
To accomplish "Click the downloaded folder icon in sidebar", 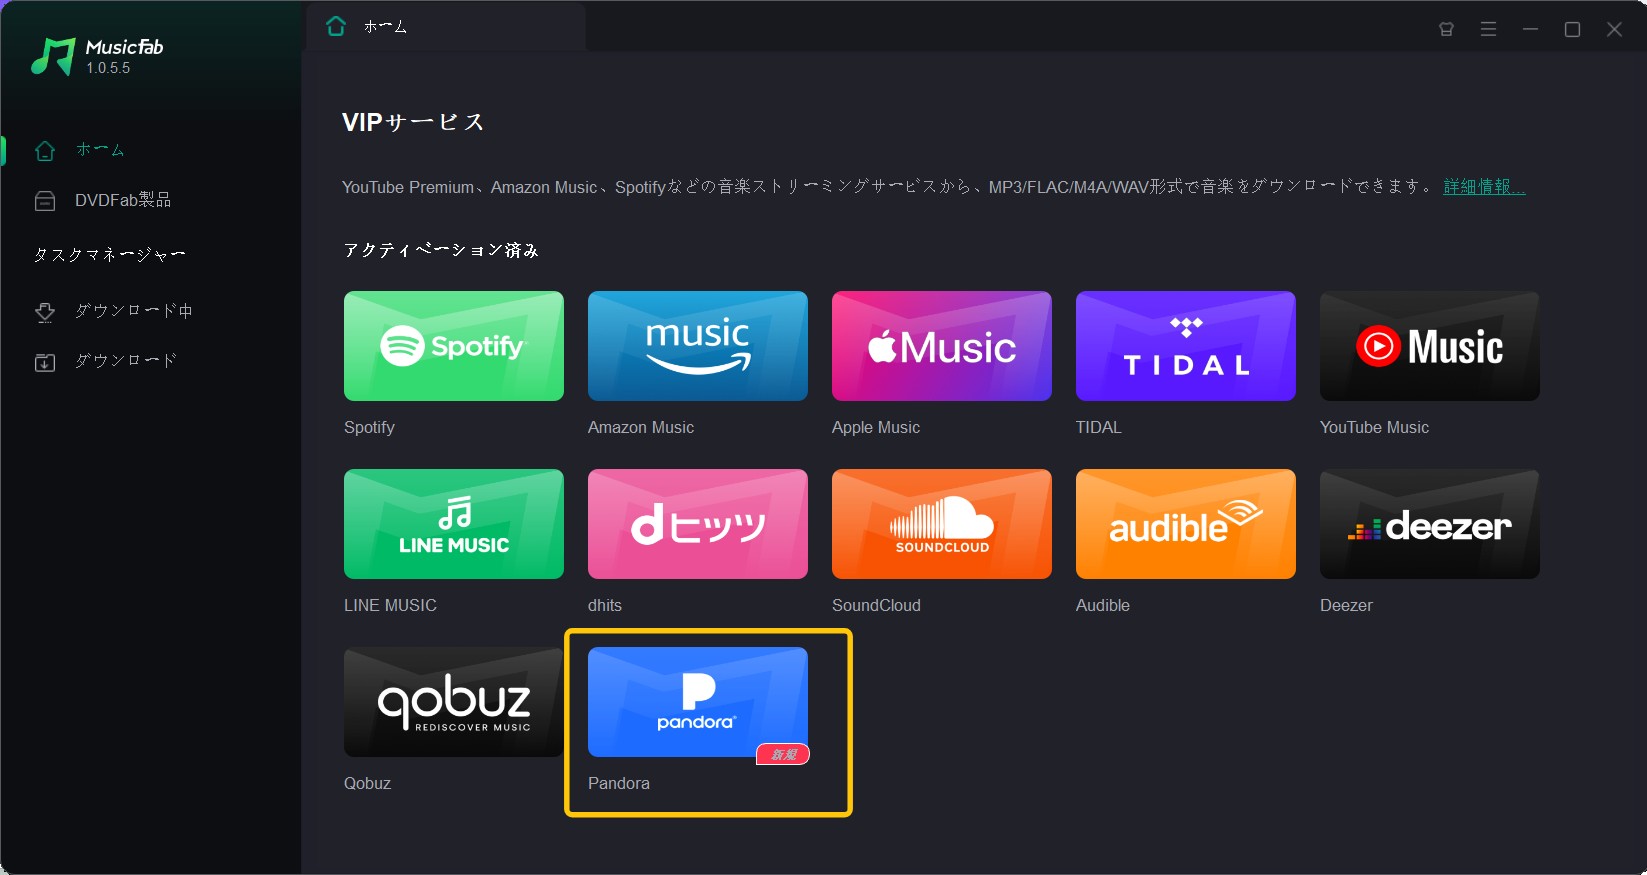I will [x=45, y=362].
